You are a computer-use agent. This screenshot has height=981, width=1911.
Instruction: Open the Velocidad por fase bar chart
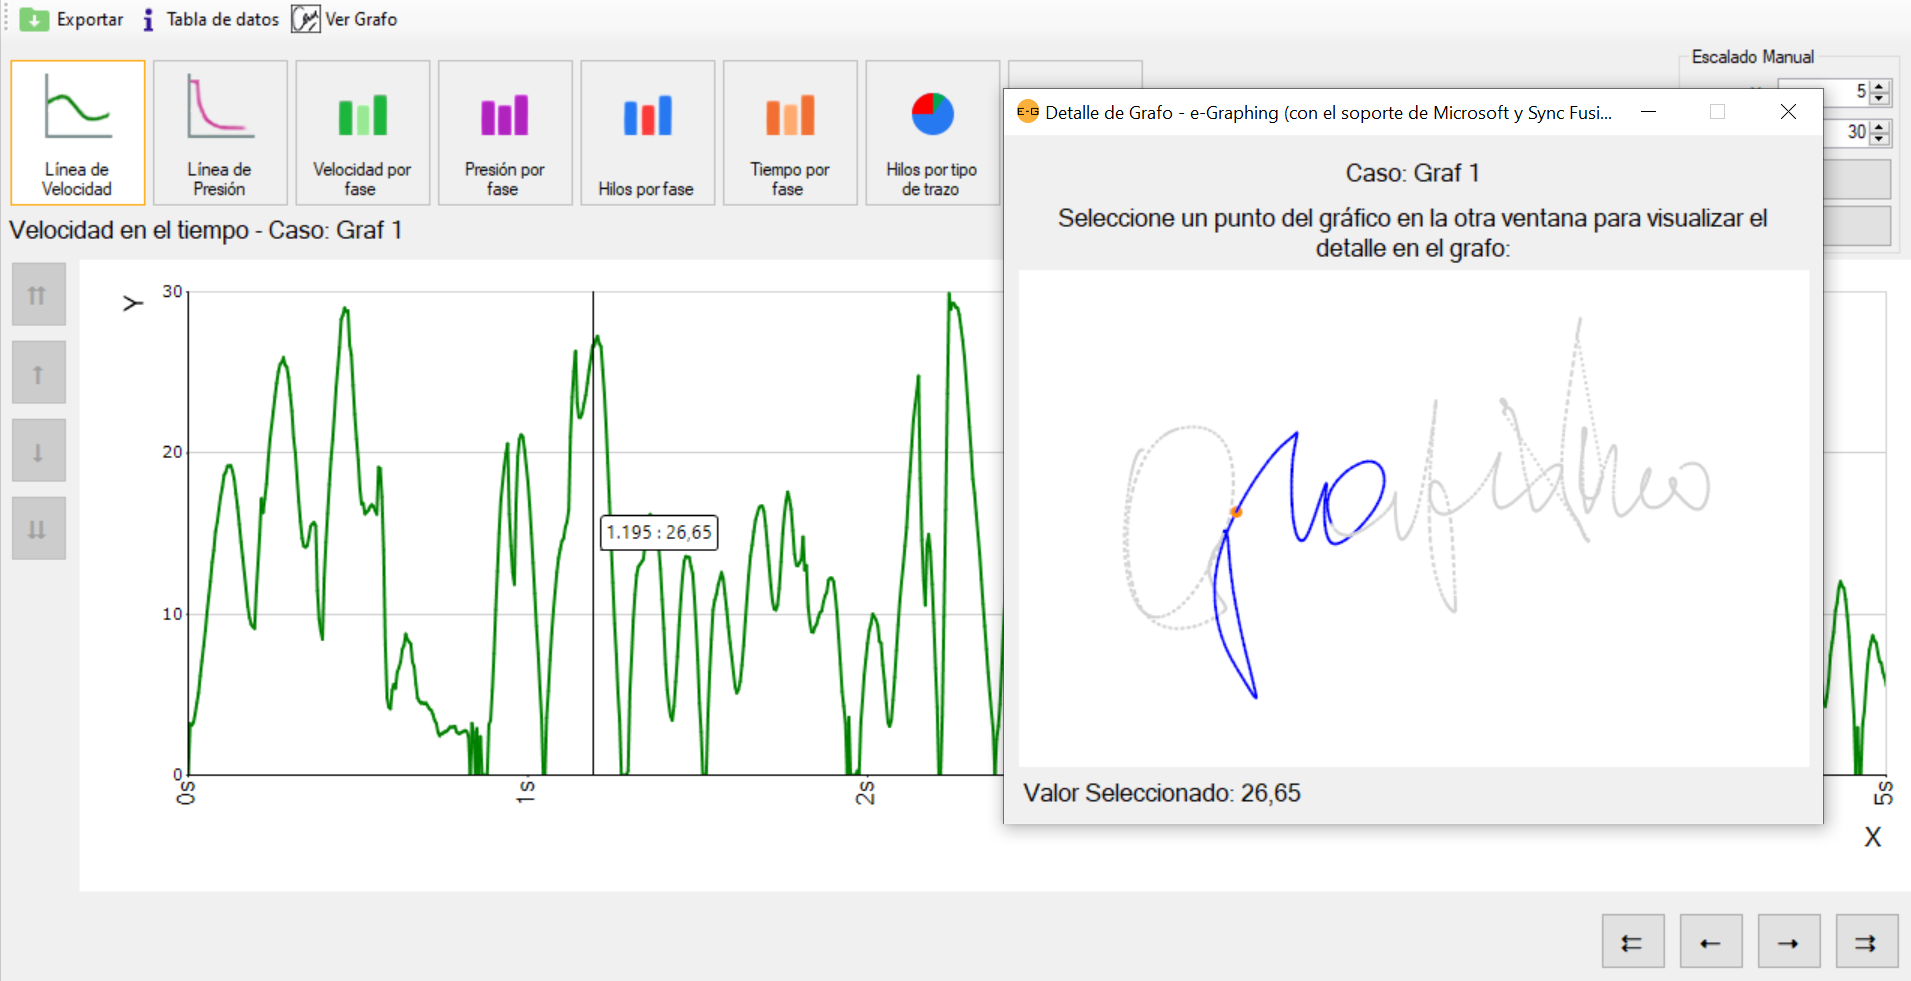coord(362,132)
